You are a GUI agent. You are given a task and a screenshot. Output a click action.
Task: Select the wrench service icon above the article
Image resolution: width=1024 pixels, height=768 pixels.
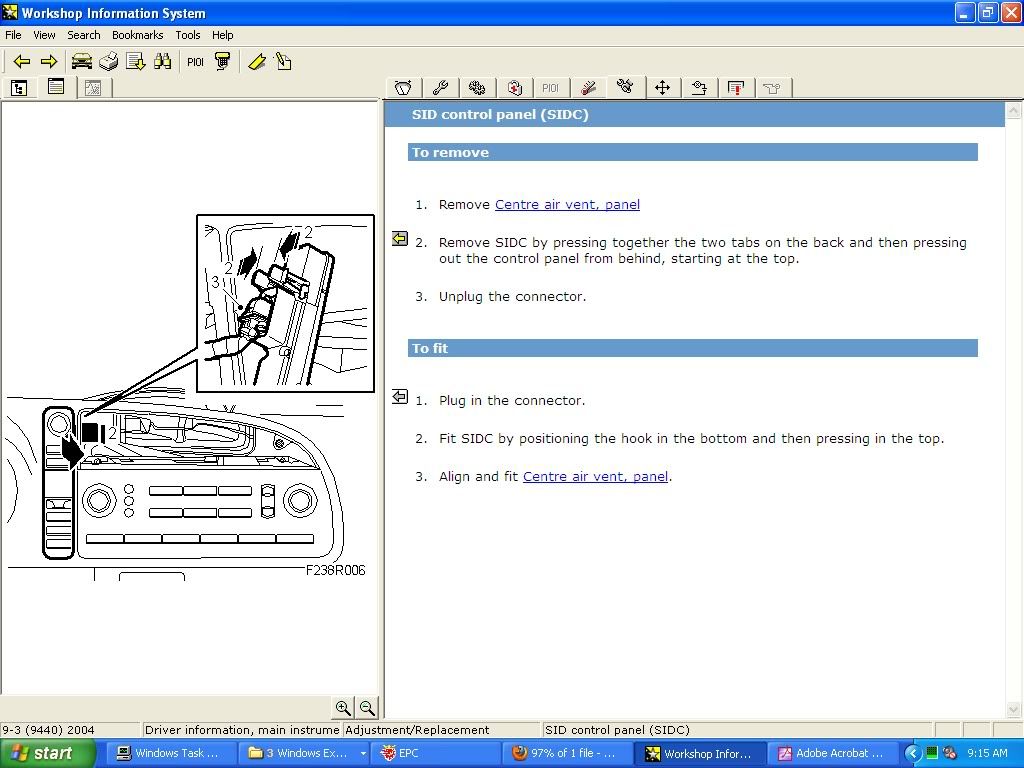tap(440, 87)
